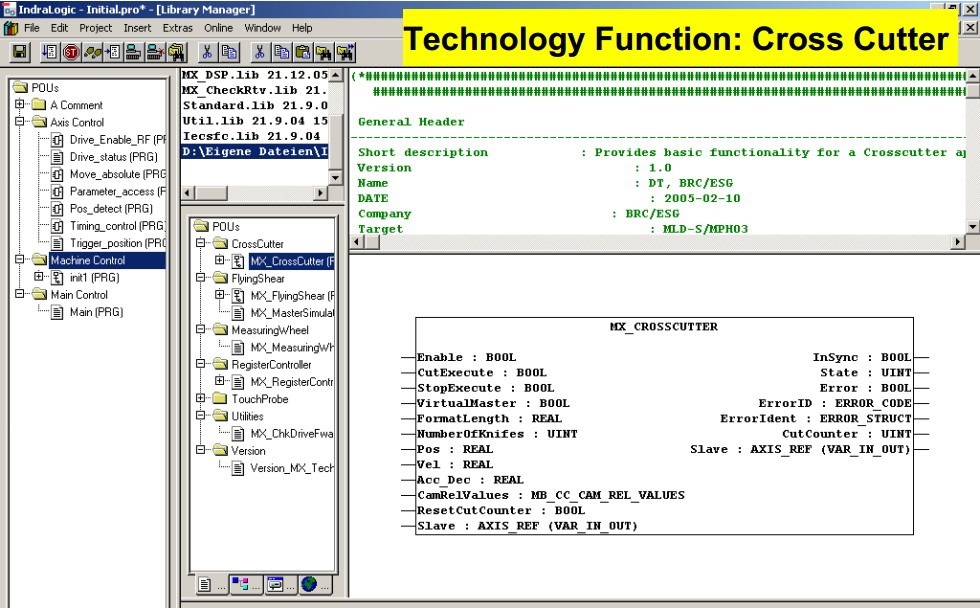980x608 pixels.
Task: Select MX_CheckRtv.lib in library list
Action: tap(254, 90)
